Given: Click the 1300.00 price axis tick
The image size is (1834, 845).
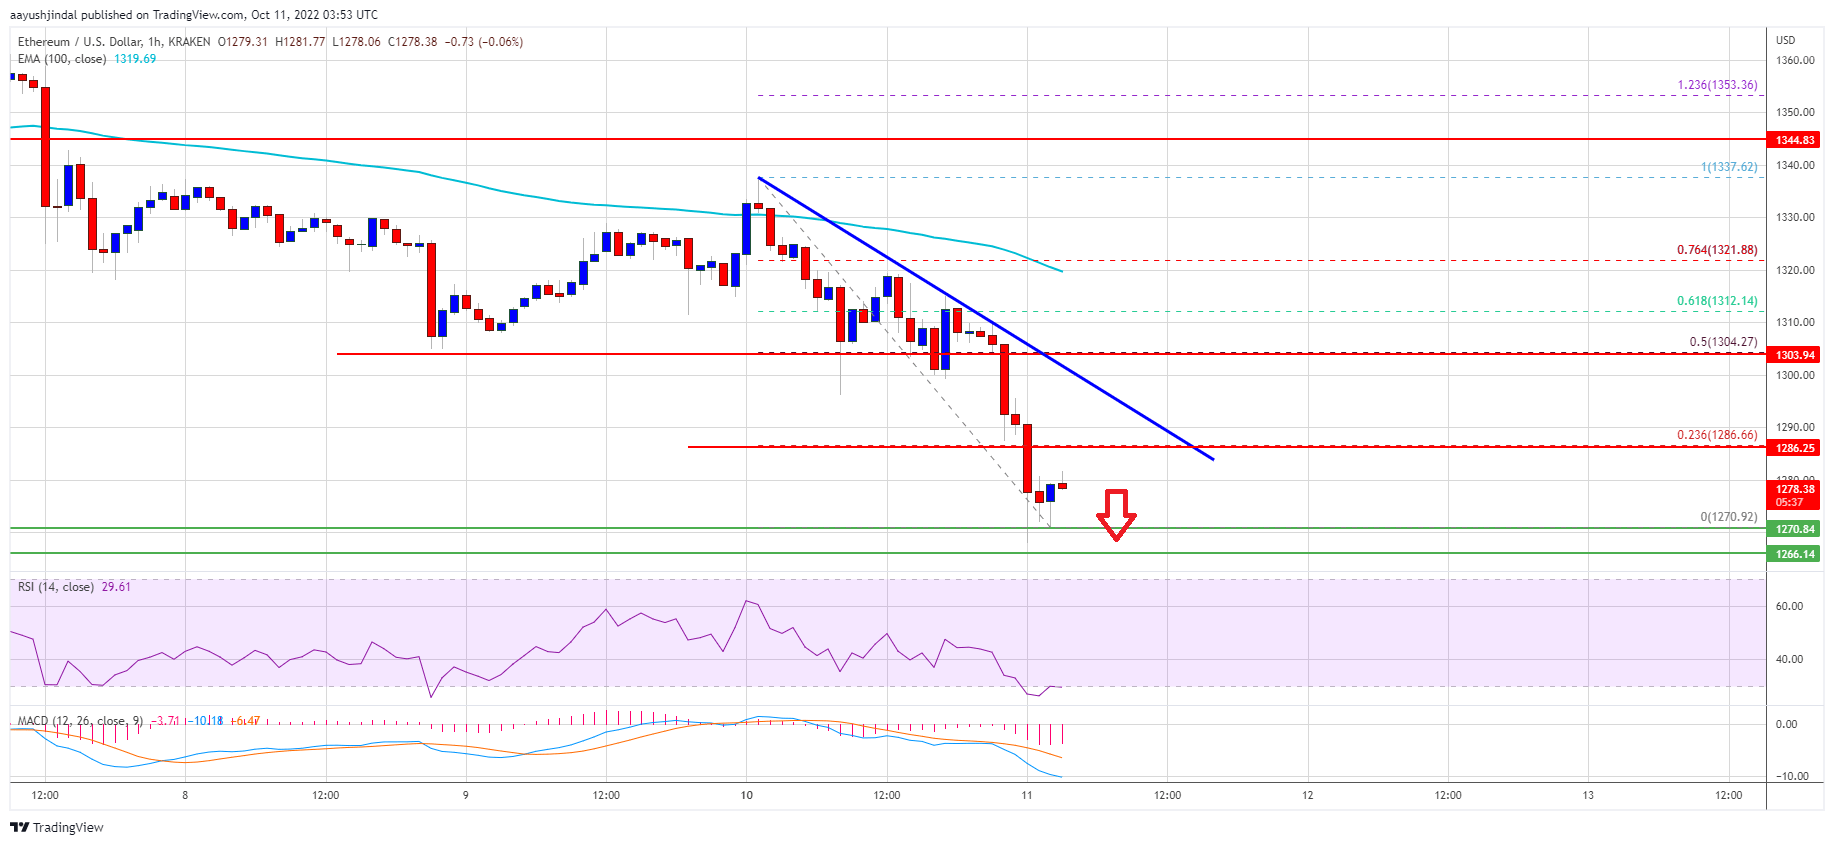Looking at the screenshot, I should pyautogui.click(x=1795, y=375).
